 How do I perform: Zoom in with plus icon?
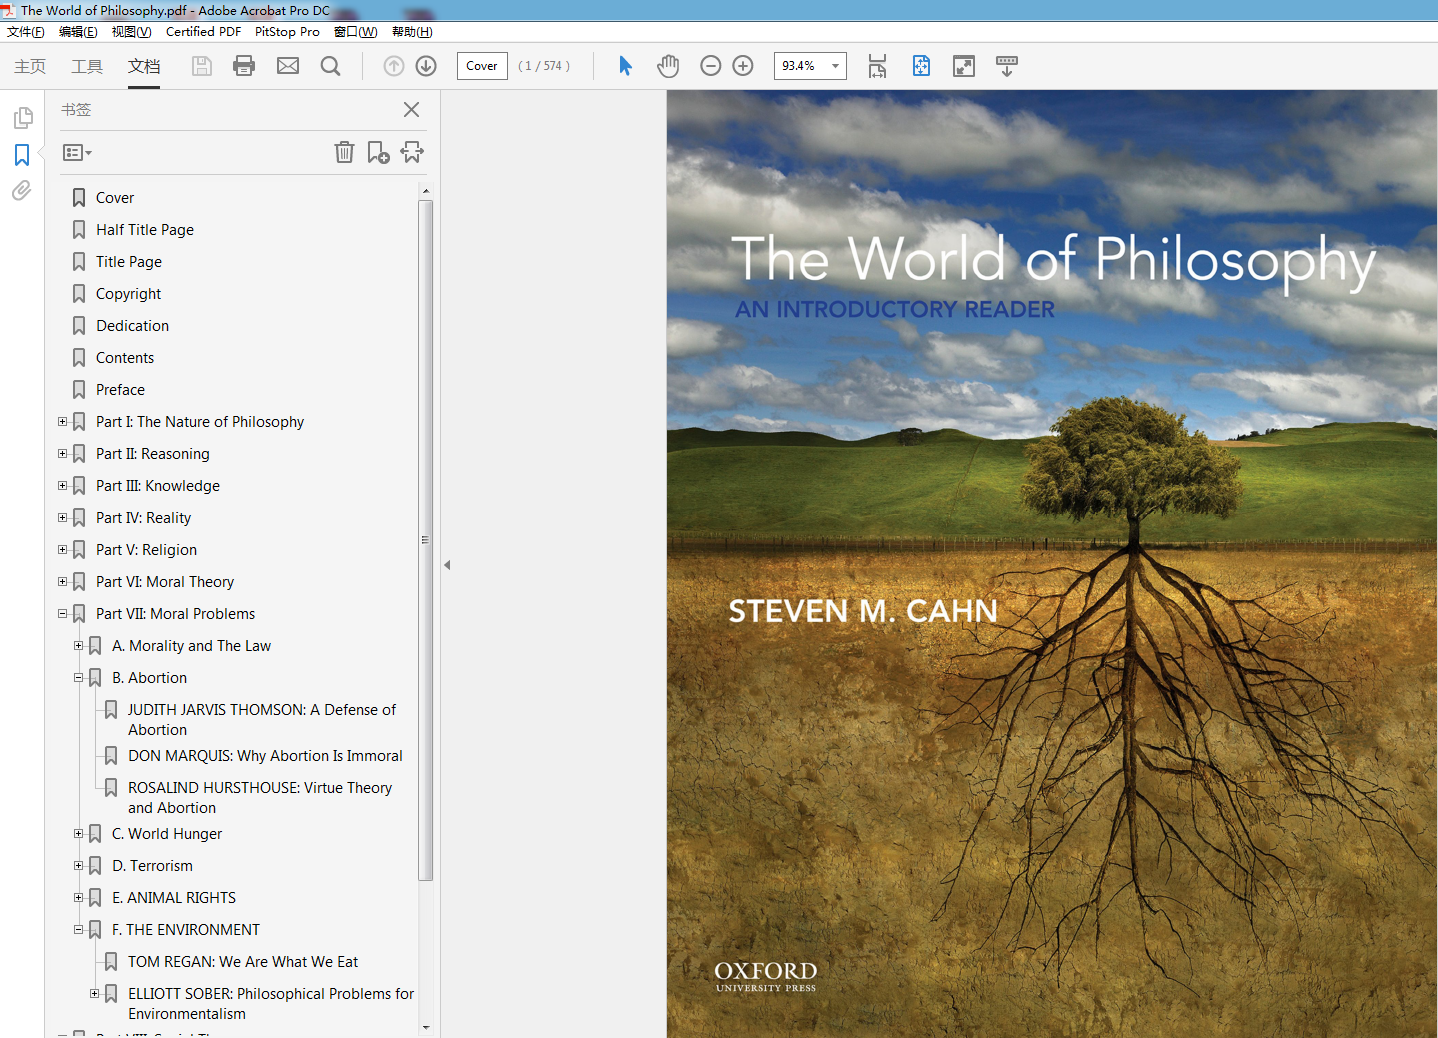[x=743, y=66]
